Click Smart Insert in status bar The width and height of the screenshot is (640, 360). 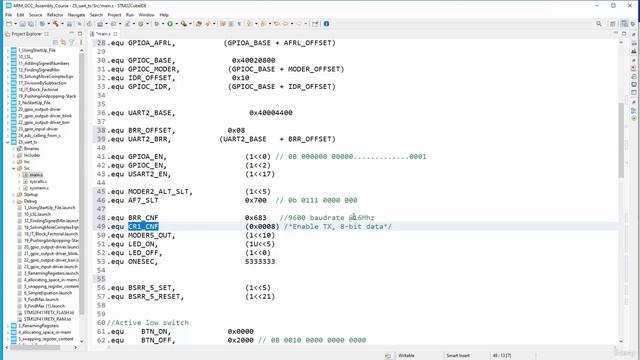(458, 356)
